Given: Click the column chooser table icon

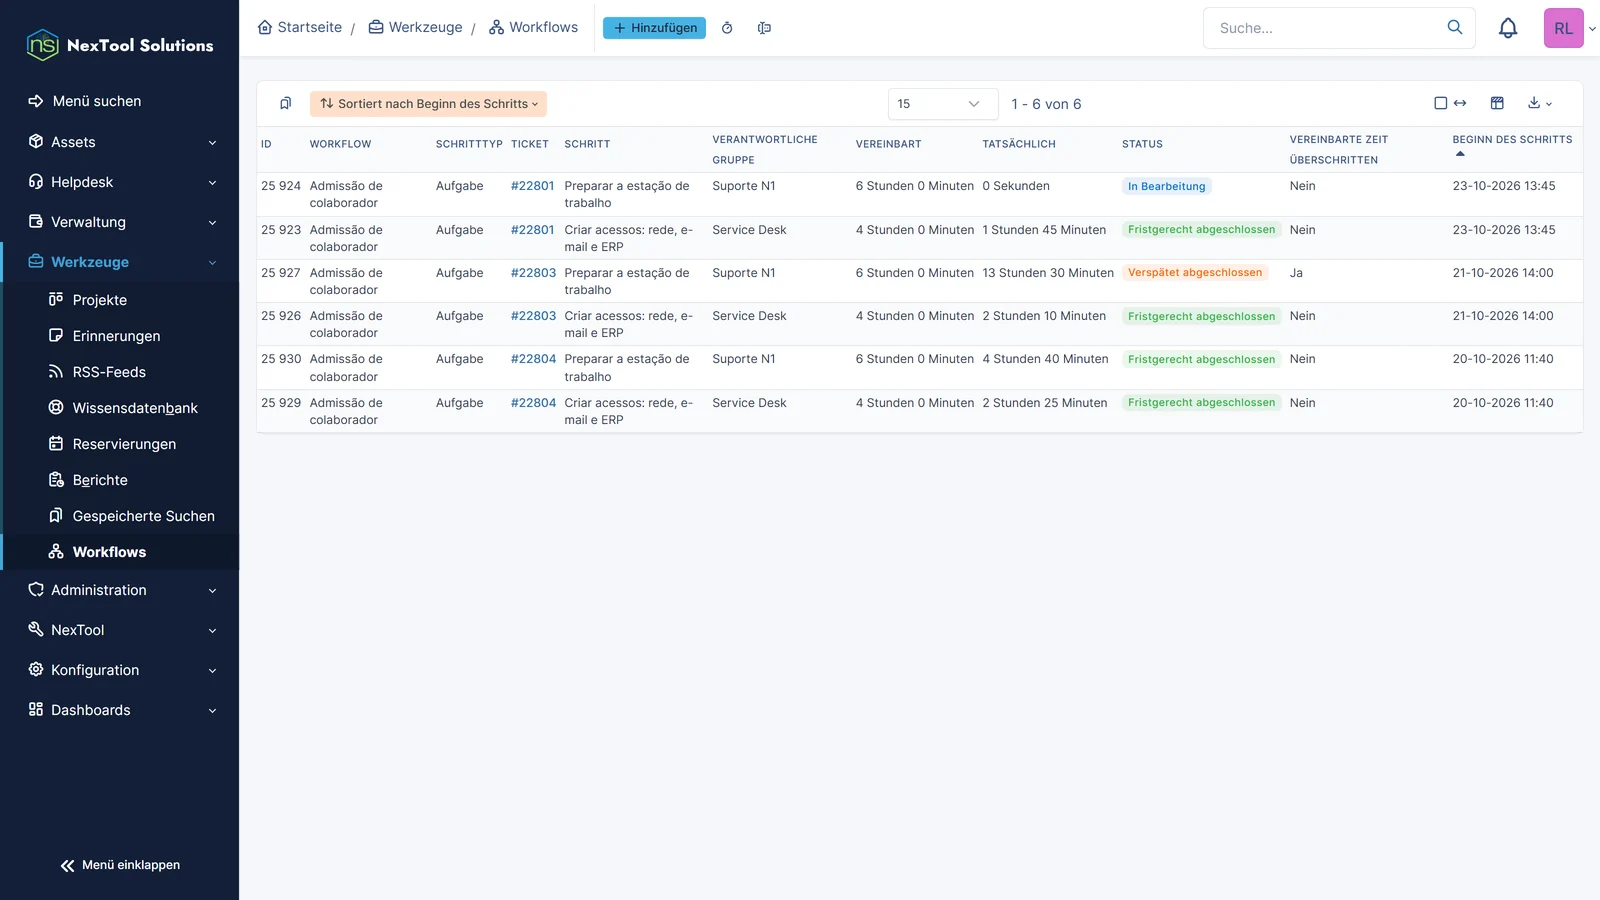Looking at the screenshot, I should (1497, 103).
